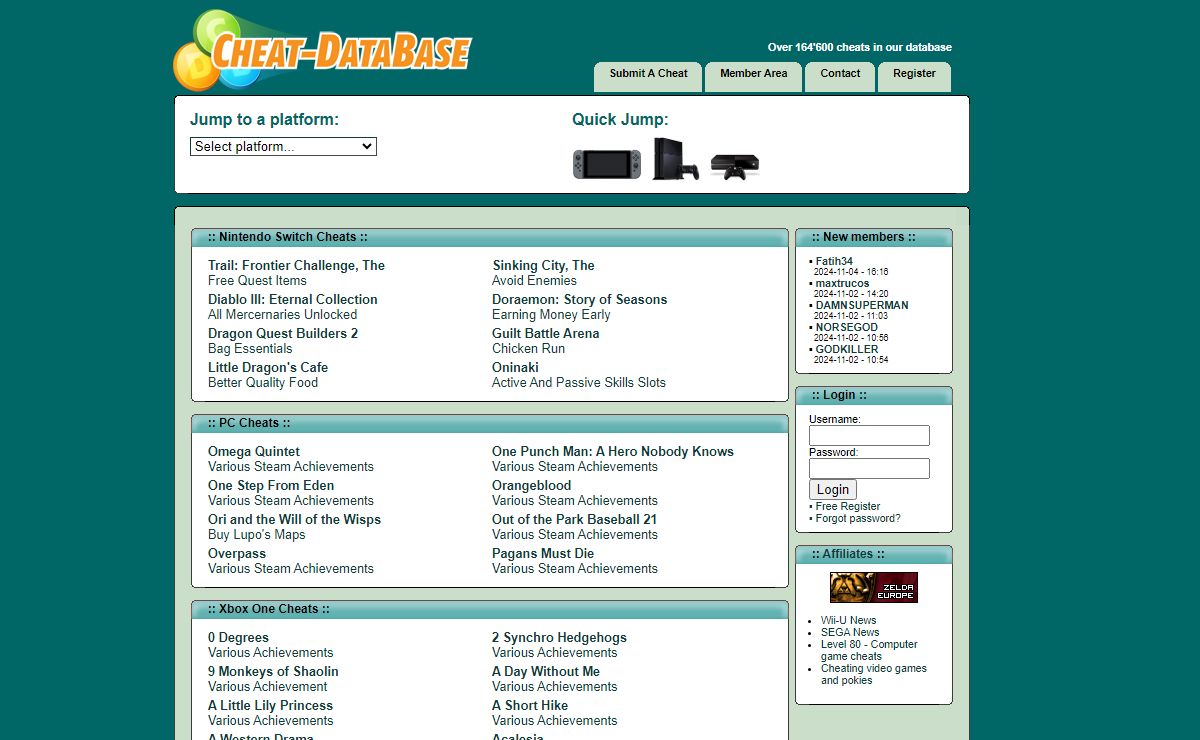This screenshot has height=740, width=1200.
Task: Click the PC Cheats section header
Action: pos(490,424)
